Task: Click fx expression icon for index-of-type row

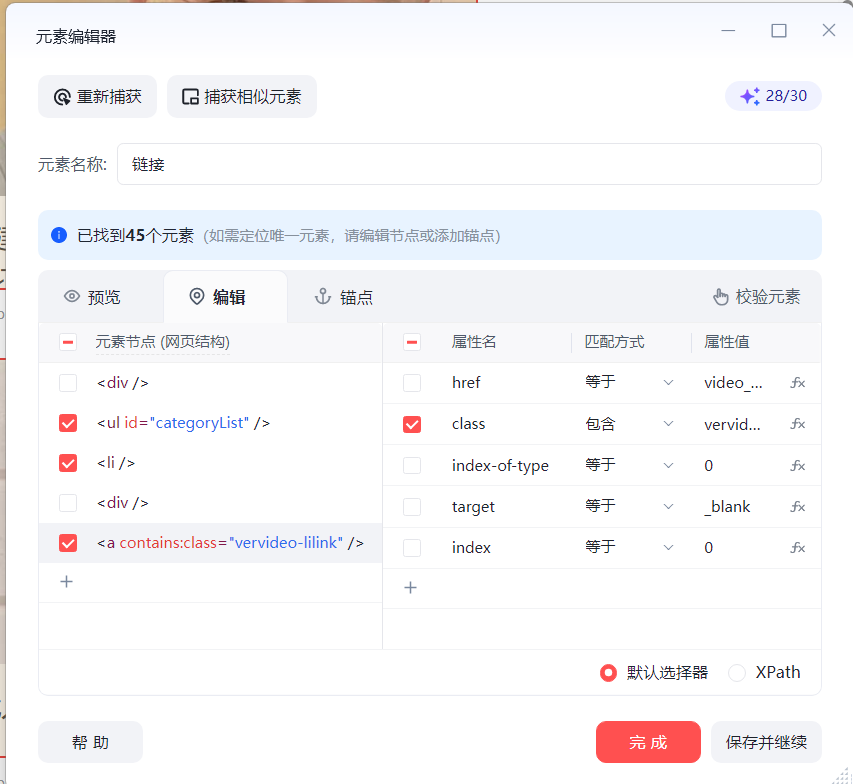Action: tap(798, 466)
